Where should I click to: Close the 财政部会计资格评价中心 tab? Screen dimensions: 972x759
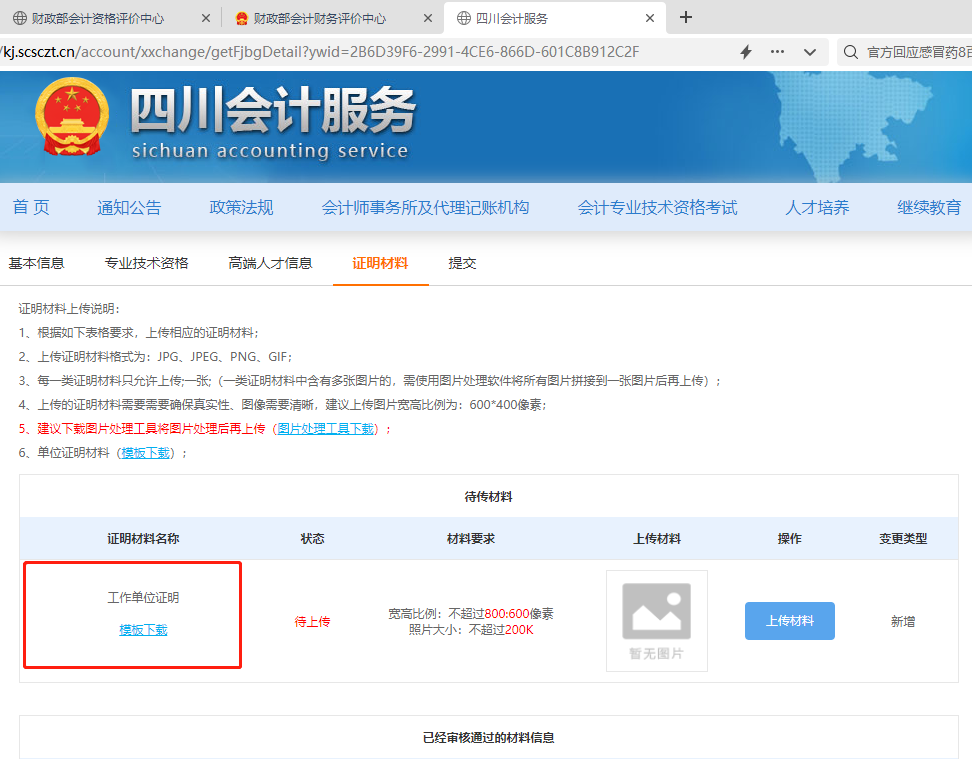click(x=206, y=19)
